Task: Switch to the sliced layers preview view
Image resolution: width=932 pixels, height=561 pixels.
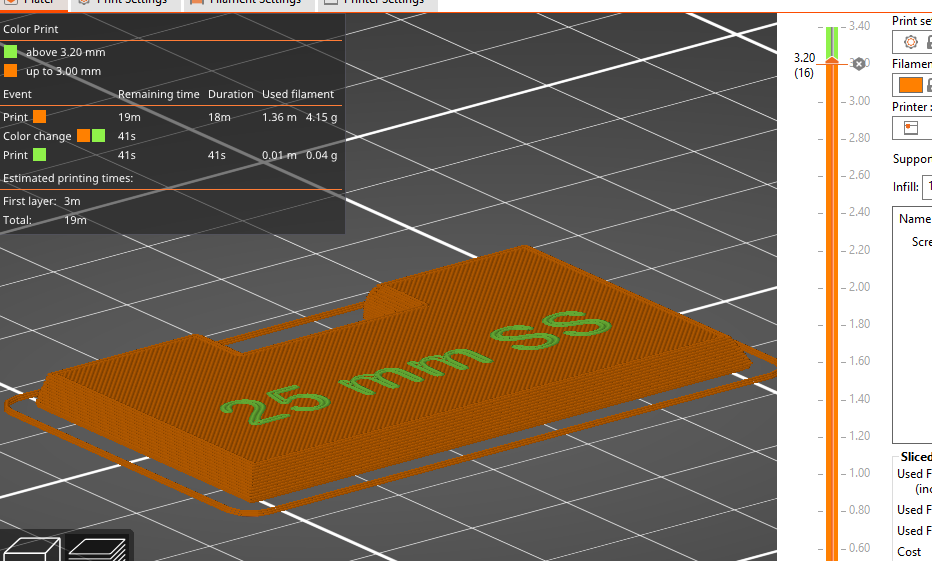Action: click(97, 549)
